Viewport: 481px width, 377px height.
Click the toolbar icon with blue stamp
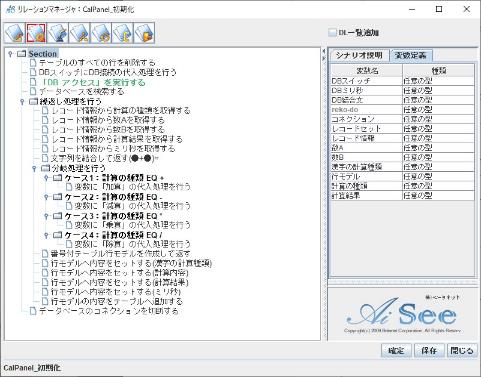click(x=58, y=33)
